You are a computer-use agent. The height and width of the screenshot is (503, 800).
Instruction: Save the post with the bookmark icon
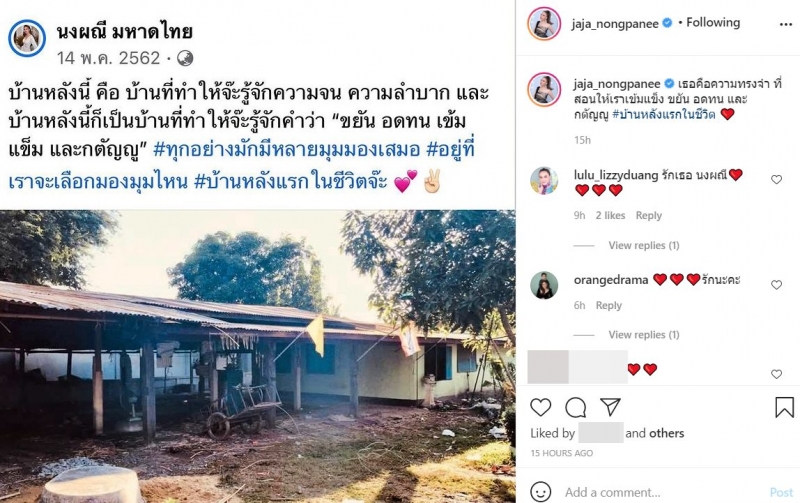tap(784, 407)
